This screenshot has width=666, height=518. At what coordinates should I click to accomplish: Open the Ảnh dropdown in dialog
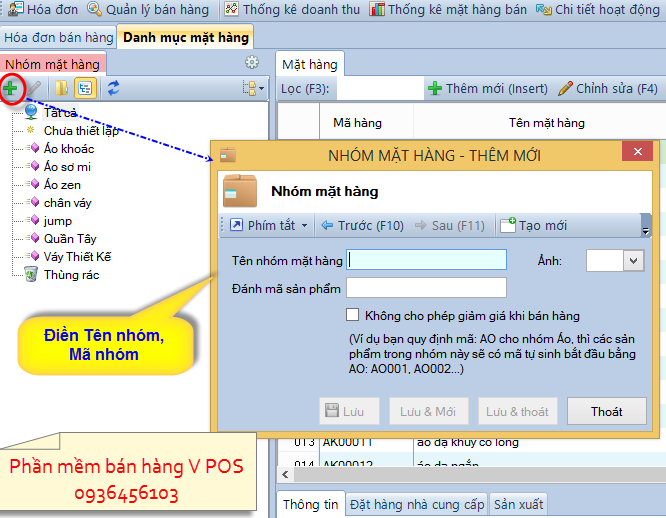[x=632, y=260]
